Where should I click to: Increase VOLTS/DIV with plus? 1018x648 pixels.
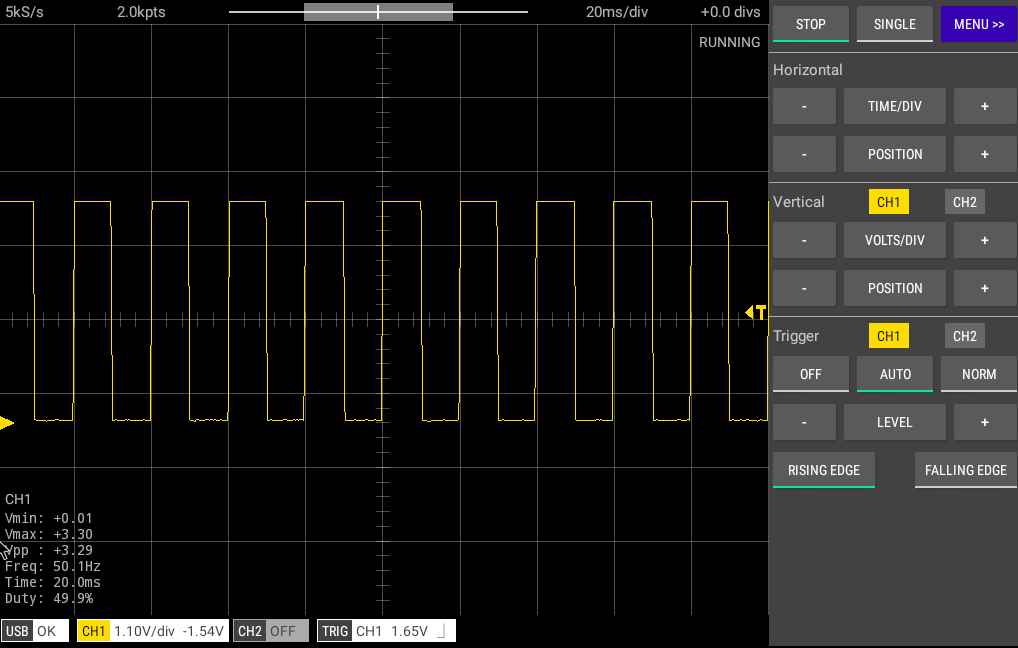coord(985,240)
